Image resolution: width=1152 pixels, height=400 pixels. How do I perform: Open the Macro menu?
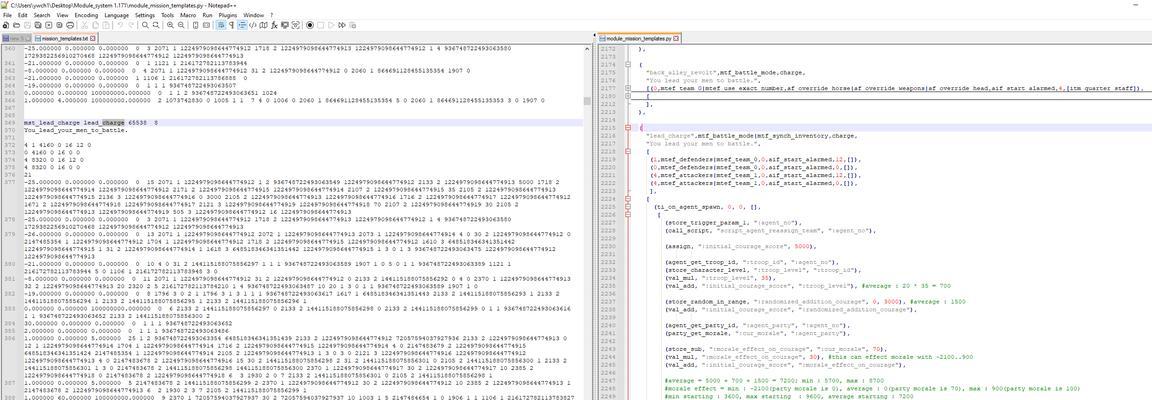[x=188, y=15]
